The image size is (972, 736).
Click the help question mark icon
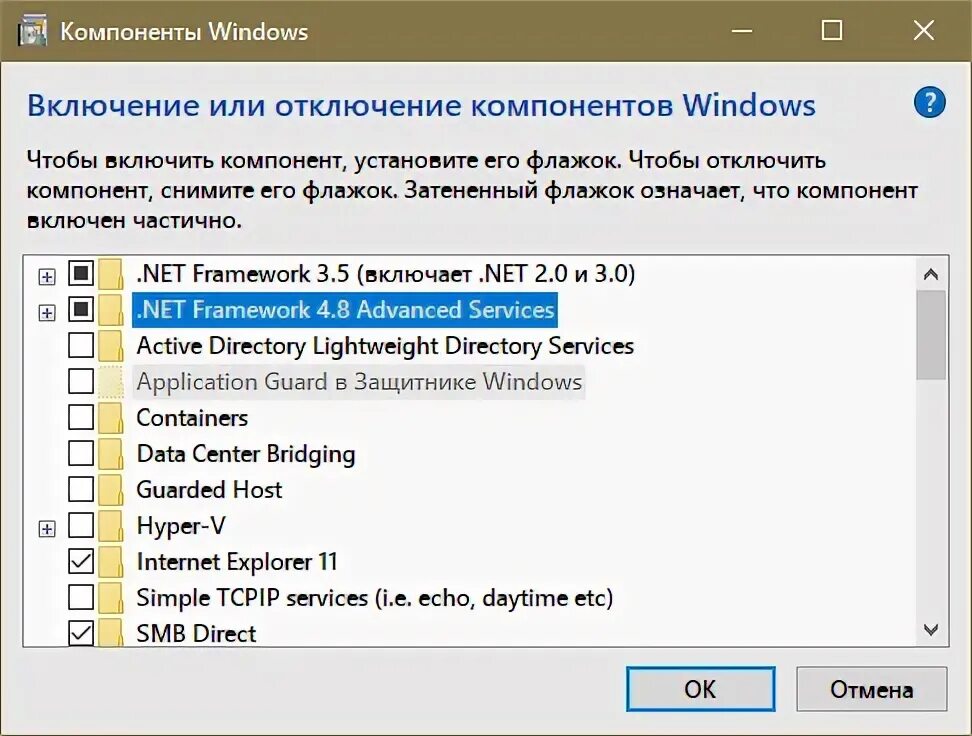pyautogui.click(x=929, y=102)
